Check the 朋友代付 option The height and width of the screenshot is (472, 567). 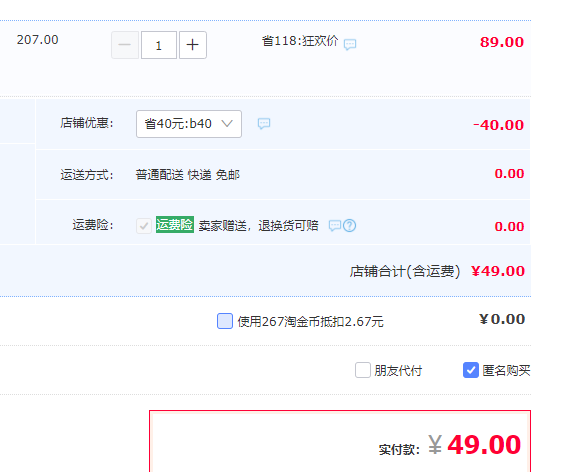coord(363,370)
